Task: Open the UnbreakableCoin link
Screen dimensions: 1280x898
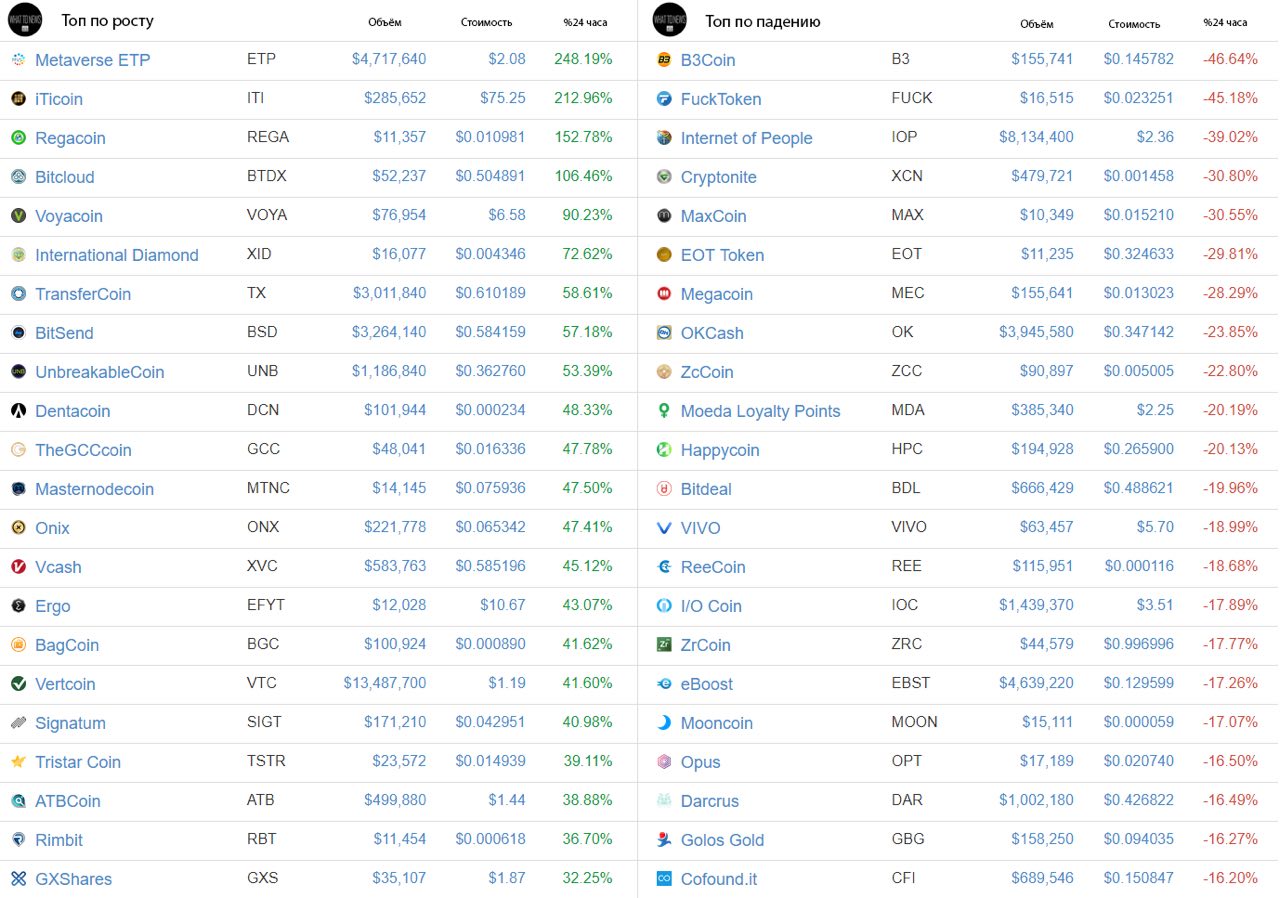Action: coord(100,372)
